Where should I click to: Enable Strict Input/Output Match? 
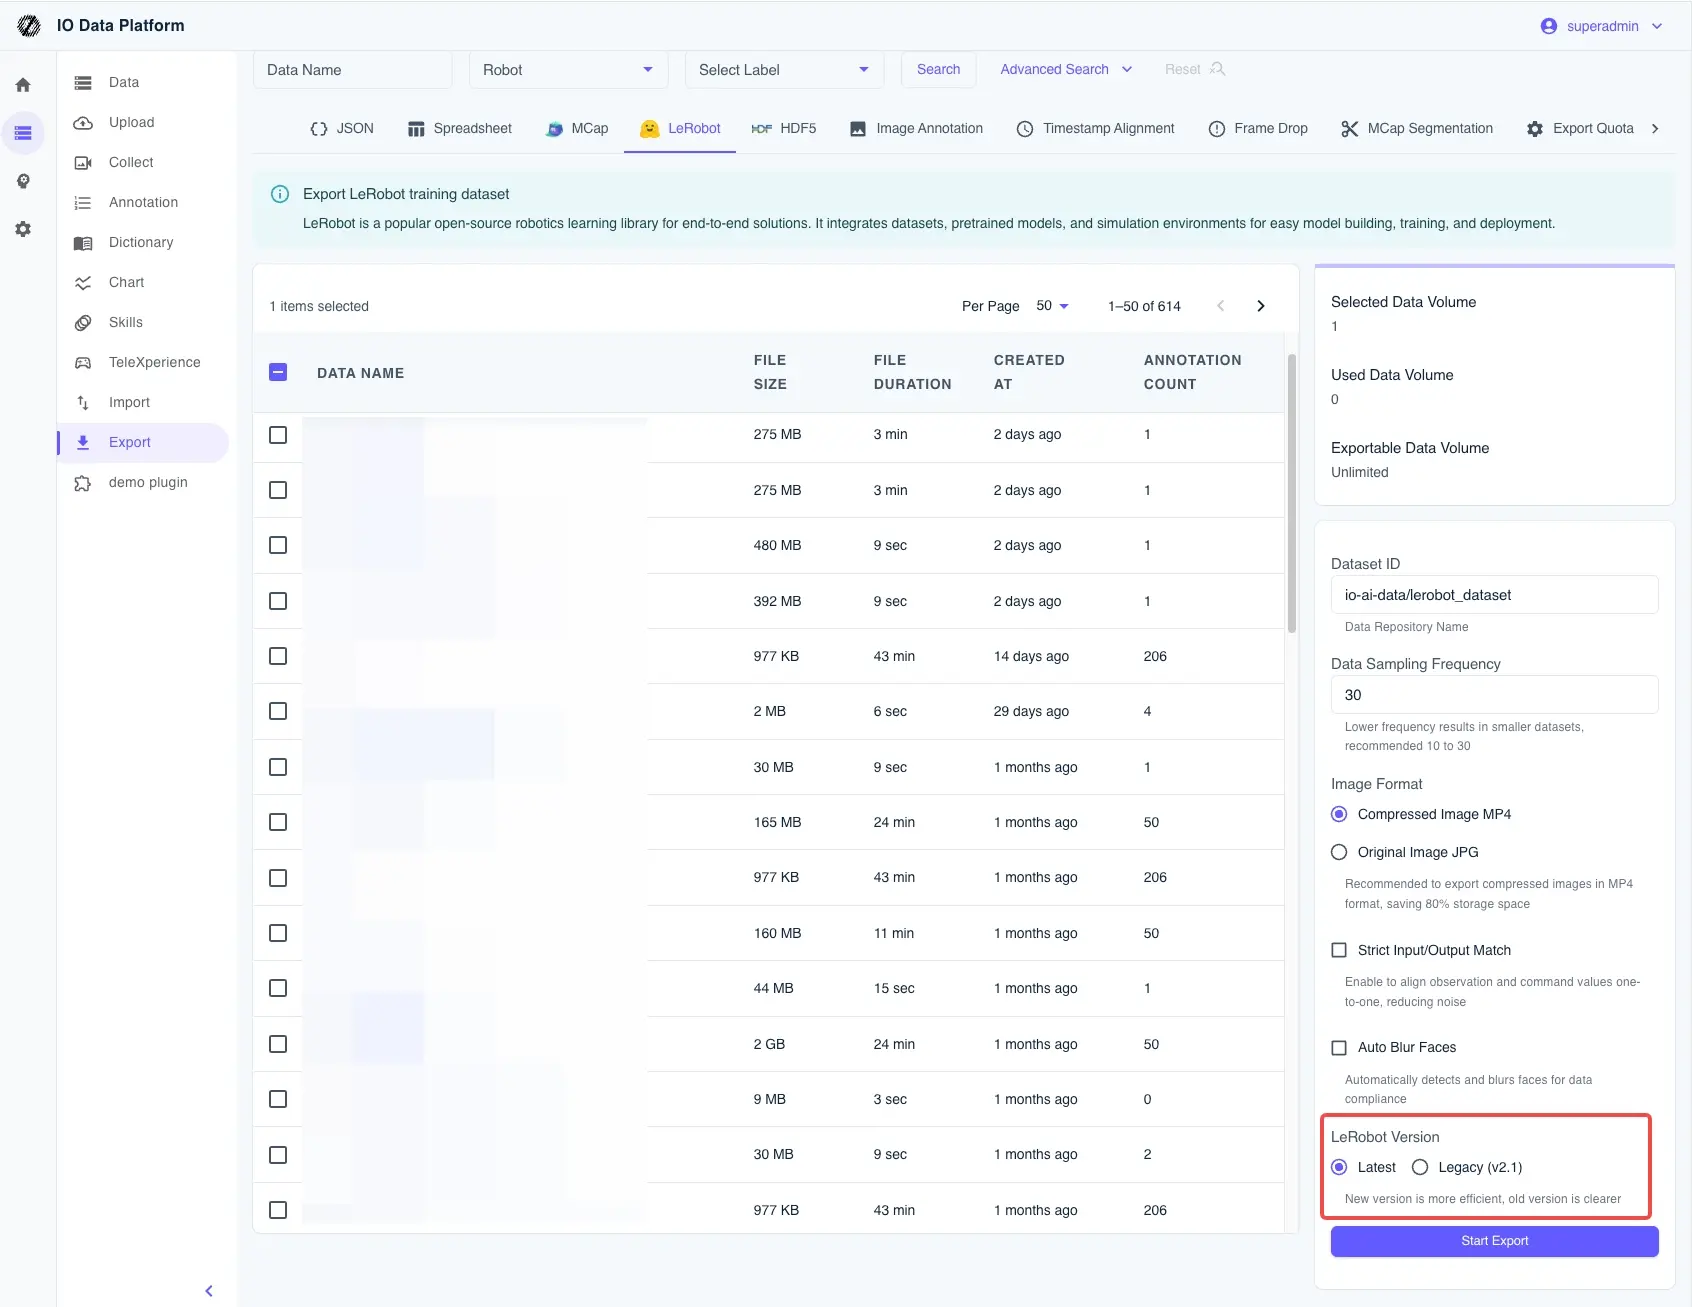click(1339, 950)
